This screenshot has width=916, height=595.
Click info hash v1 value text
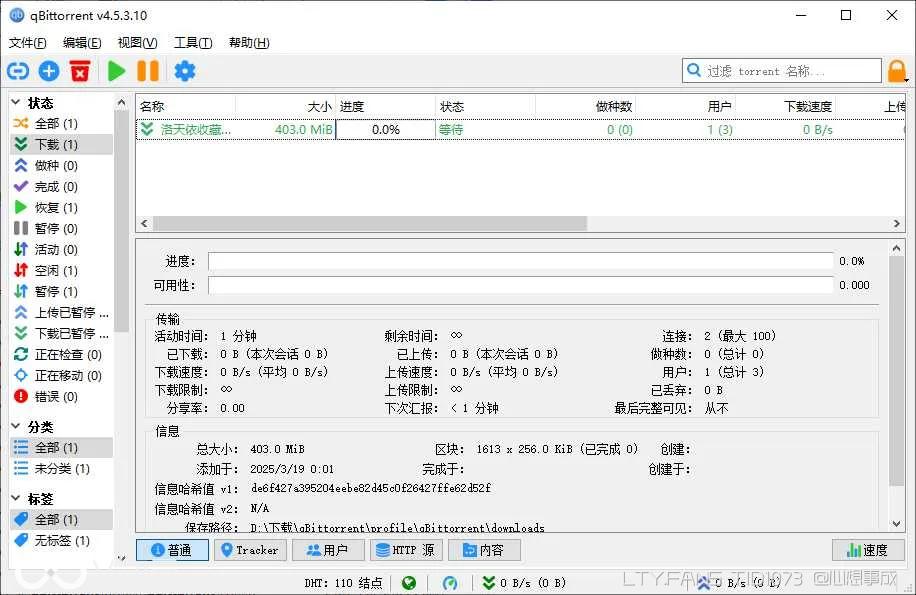371,488
